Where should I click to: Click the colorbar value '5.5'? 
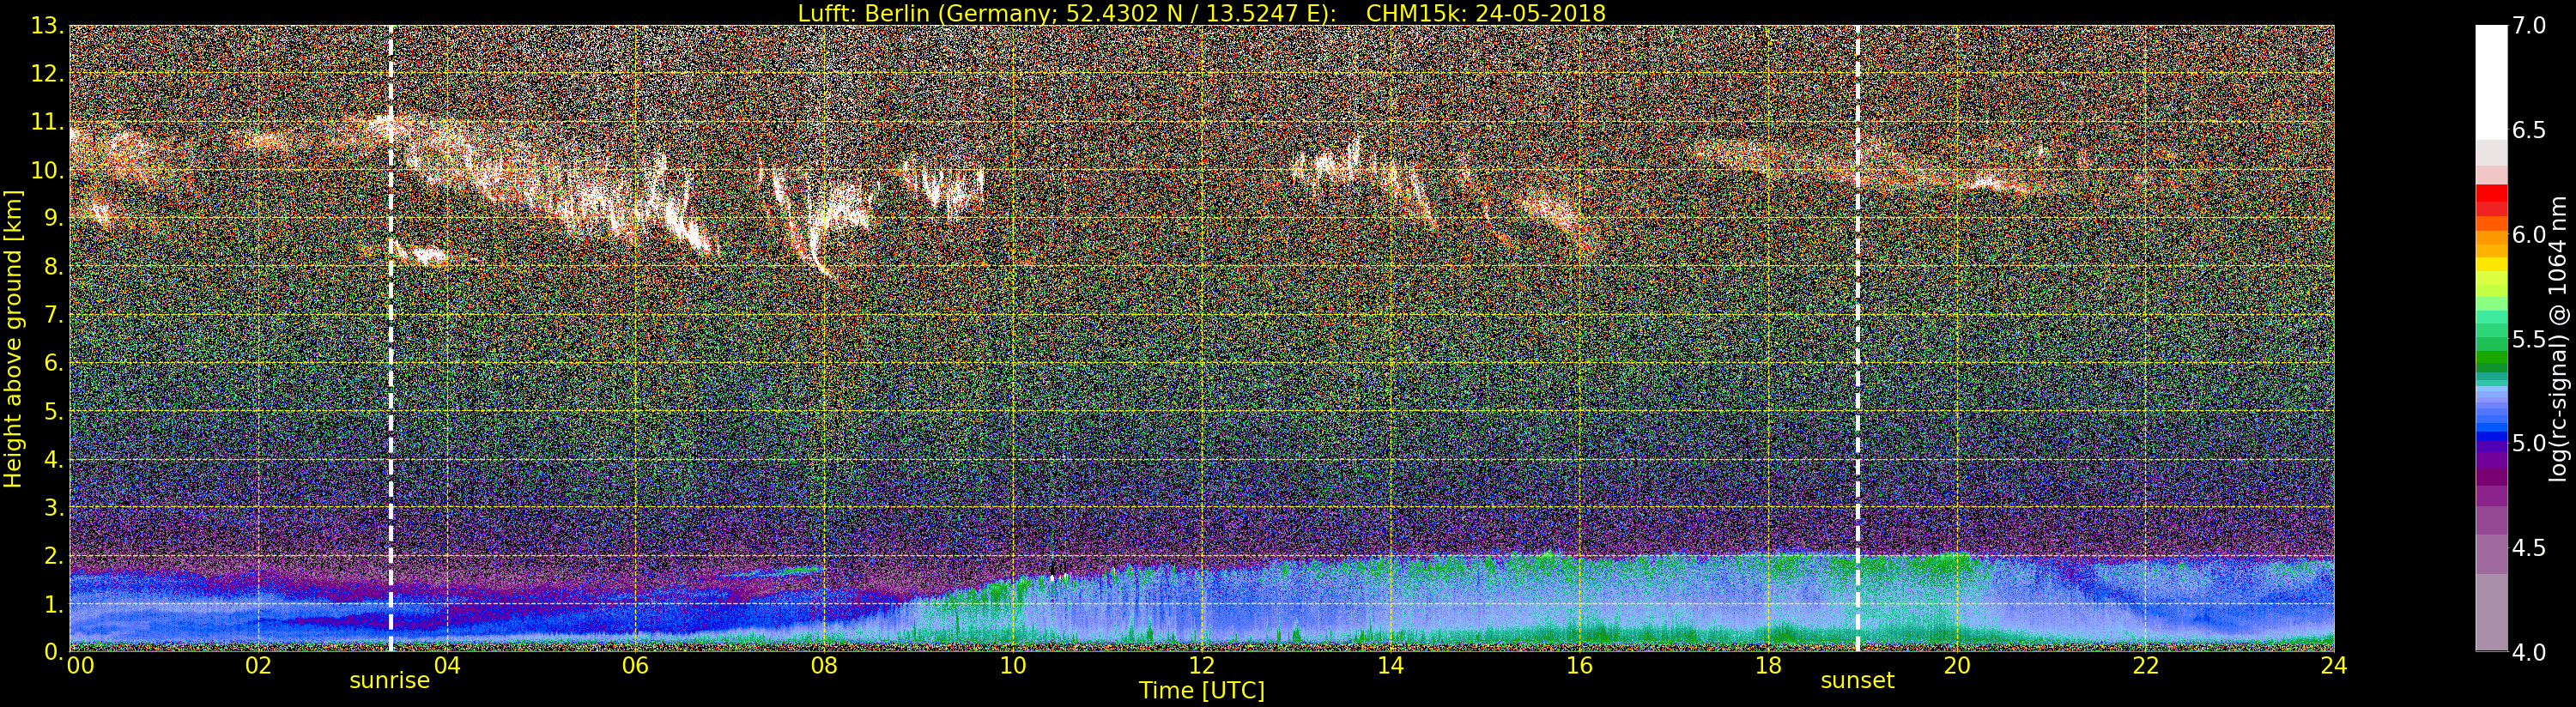2529,339
